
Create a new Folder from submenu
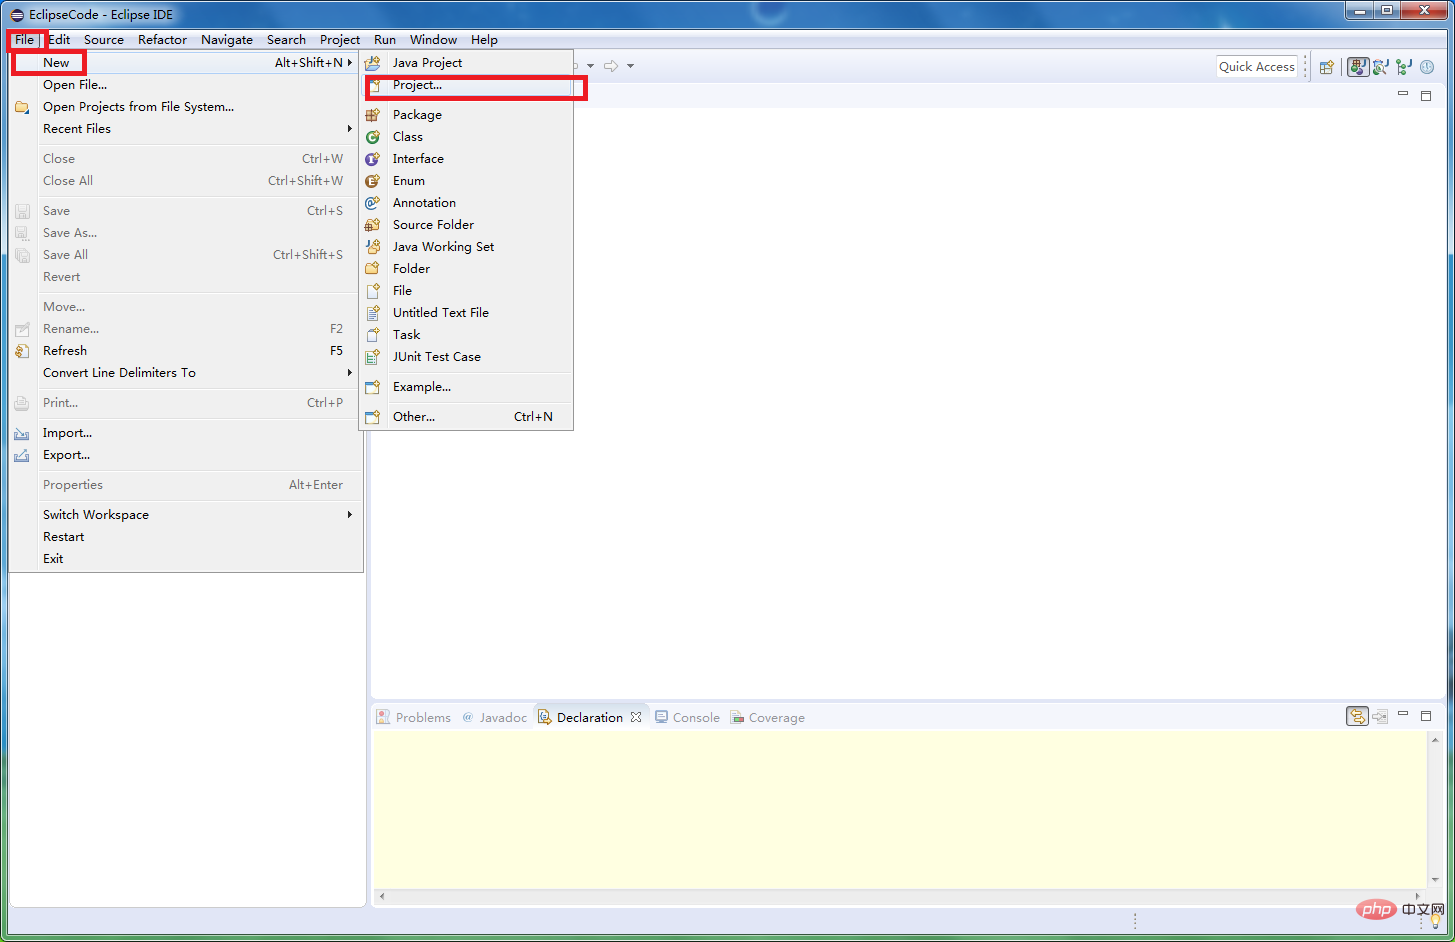coord(466,268)
